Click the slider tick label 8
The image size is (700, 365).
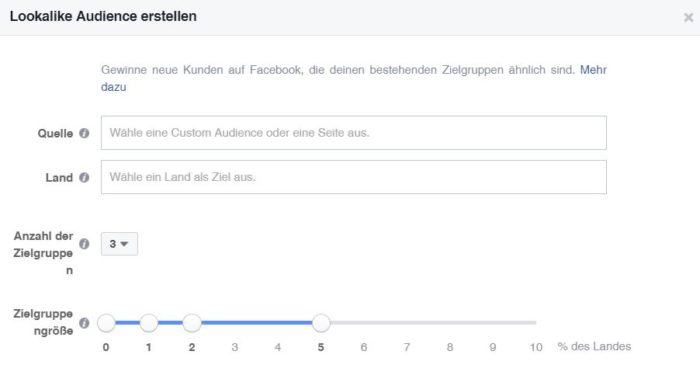coord(450,347)
